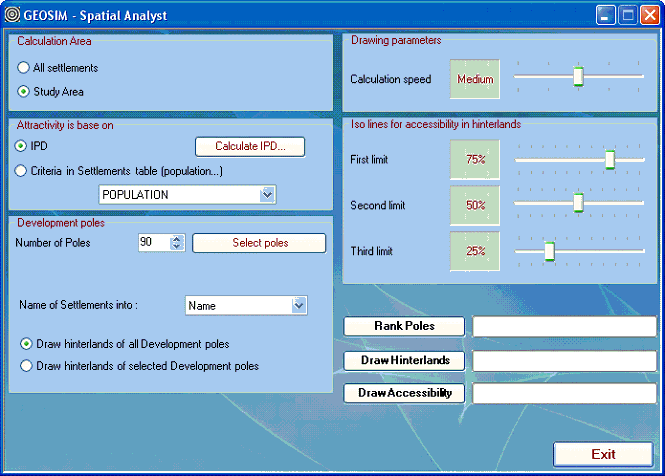Screen dimensions: 665x476
Task: Click the Draw Accessibility progress field
Action: 564,393
